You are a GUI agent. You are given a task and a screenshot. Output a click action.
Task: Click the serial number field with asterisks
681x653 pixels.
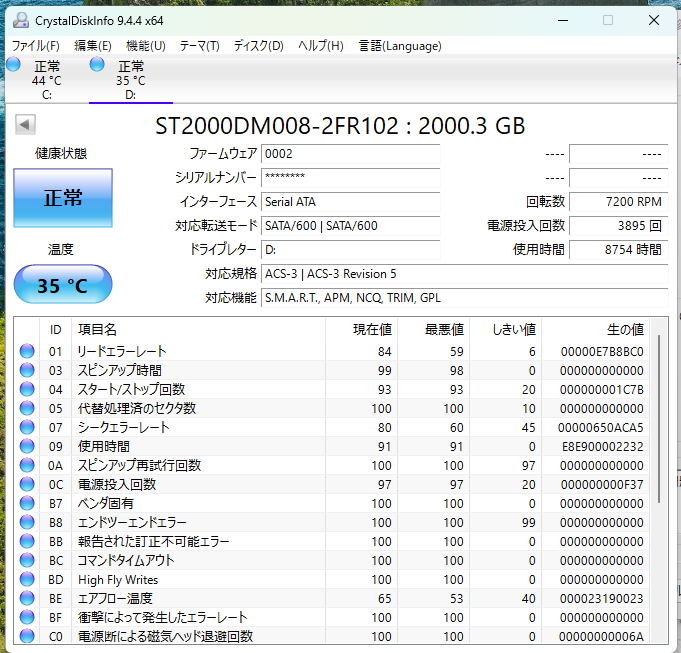point(350,178)
